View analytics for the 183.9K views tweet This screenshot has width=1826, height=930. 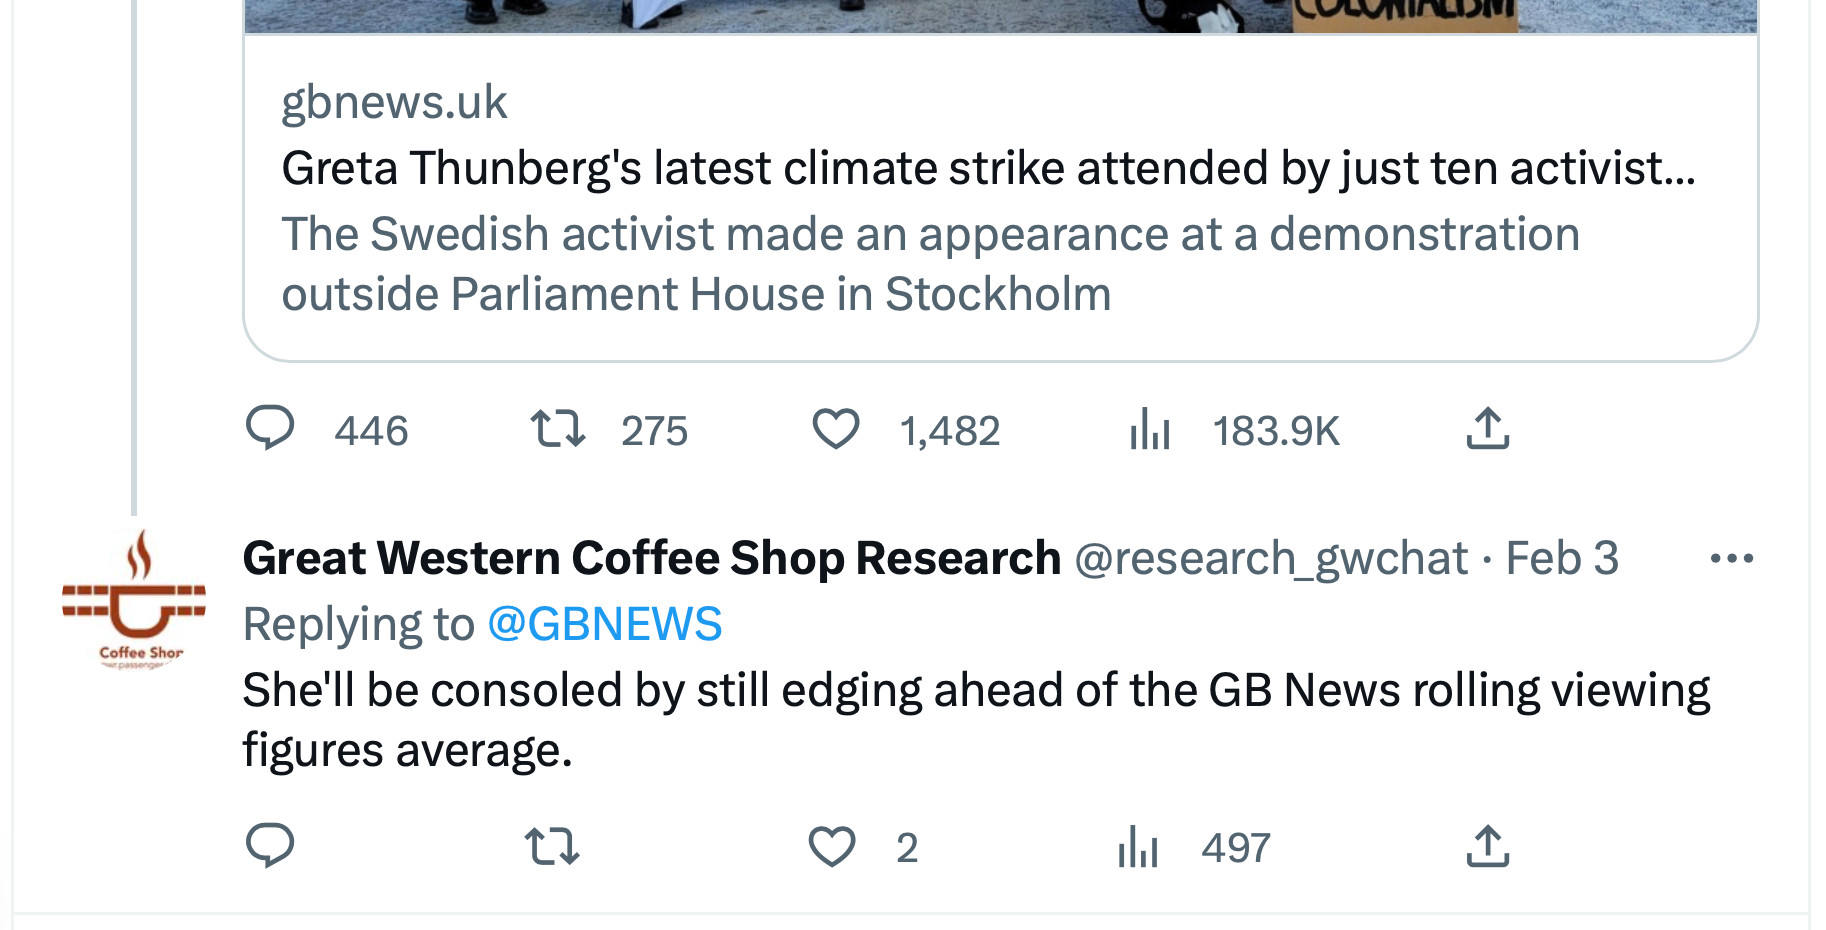click(1150, 430)
